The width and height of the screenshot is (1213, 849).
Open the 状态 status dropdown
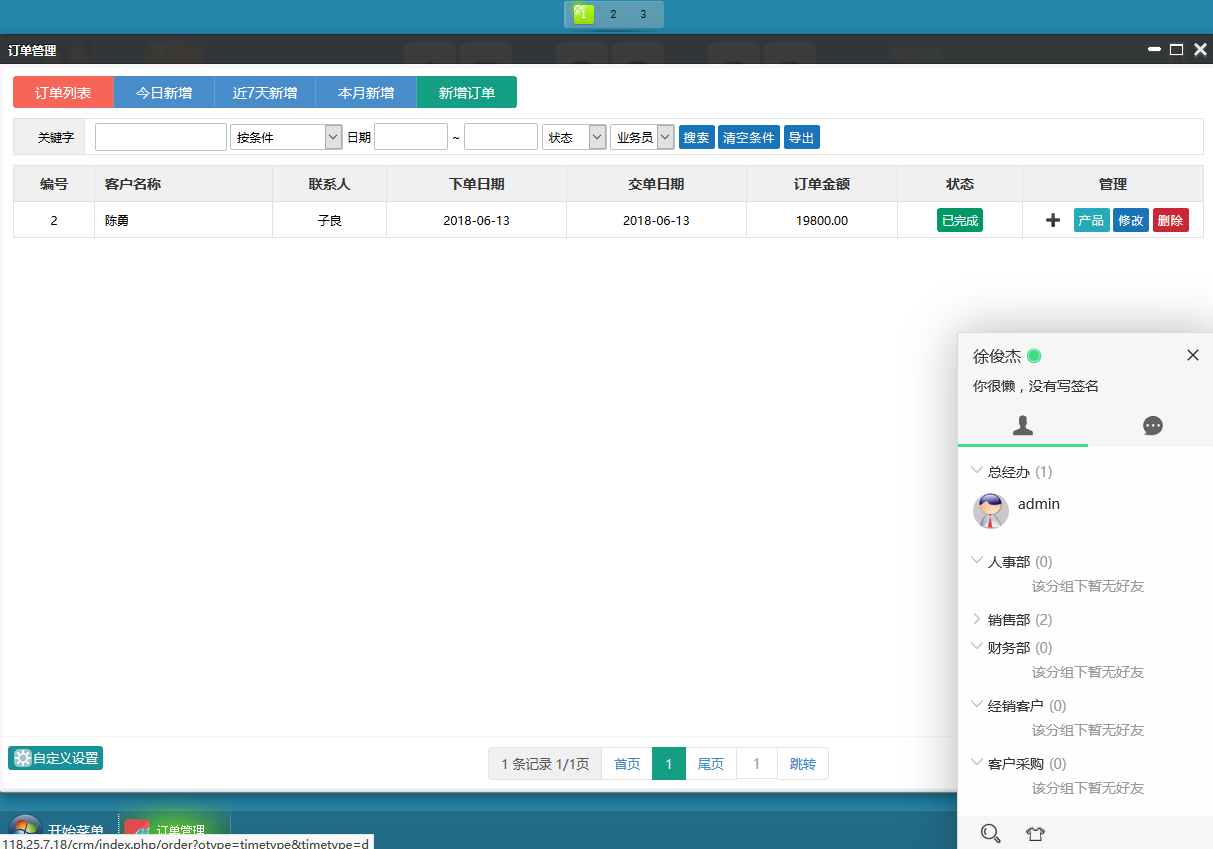coord(574,137)
